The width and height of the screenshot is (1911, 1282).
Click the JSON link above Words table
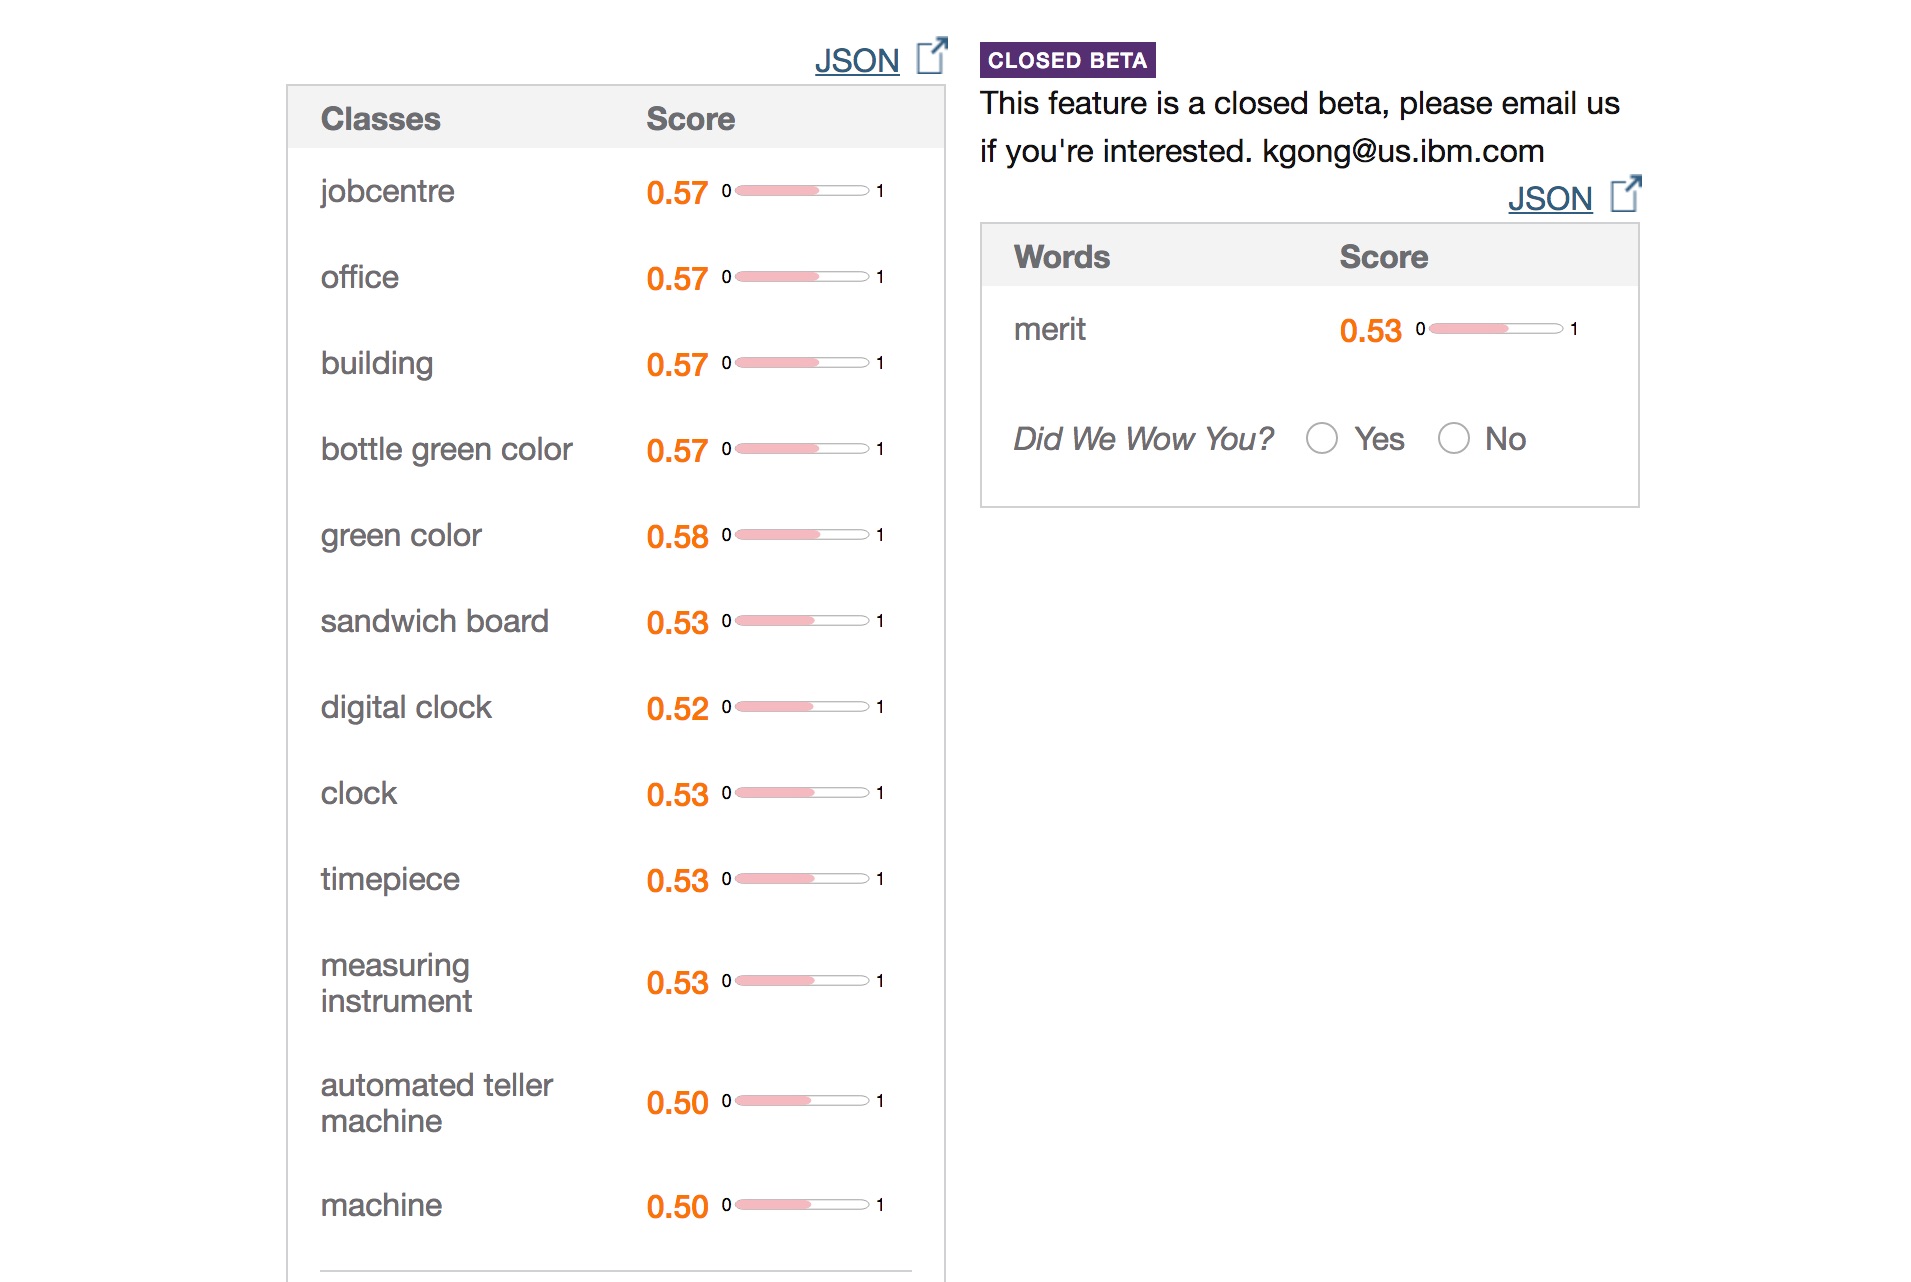coord(1549,199)
